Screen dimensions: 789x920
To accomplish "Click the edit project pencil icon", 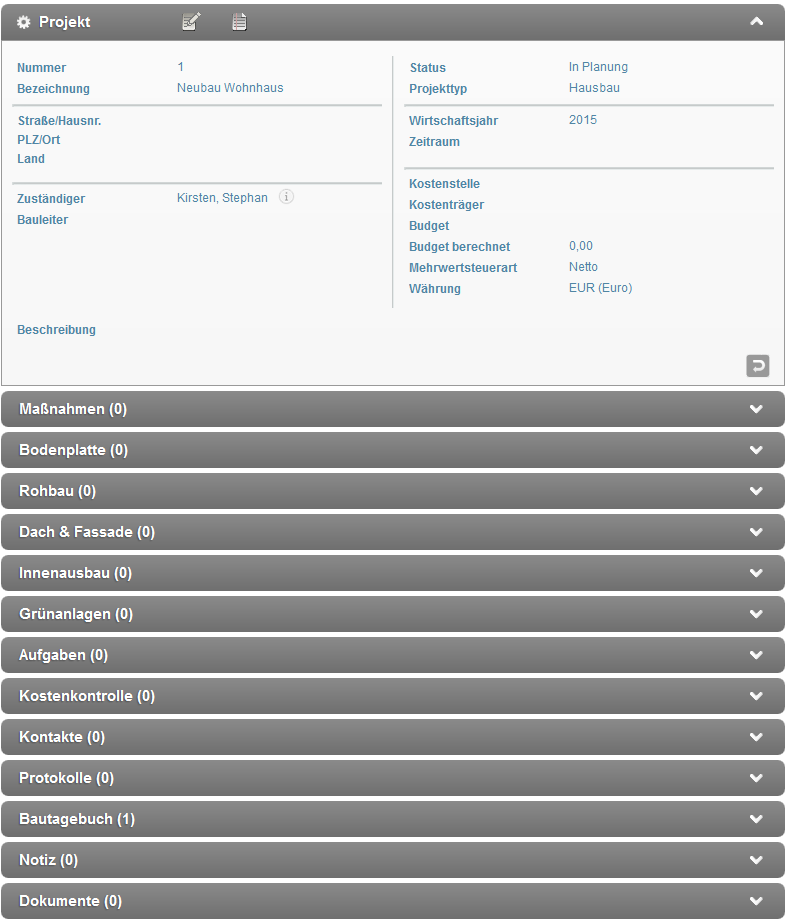I will pos(191,22).
